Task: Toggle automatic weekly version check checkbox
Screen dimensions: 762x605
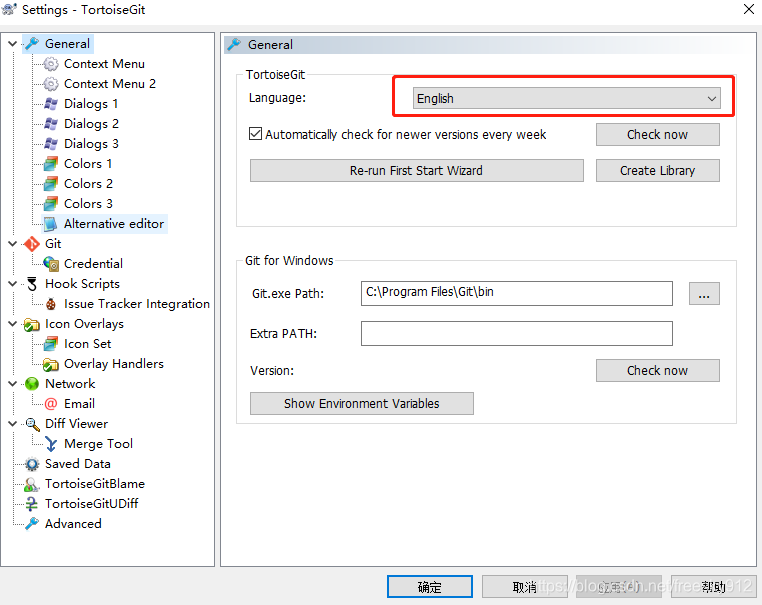Action: (256, 134)
